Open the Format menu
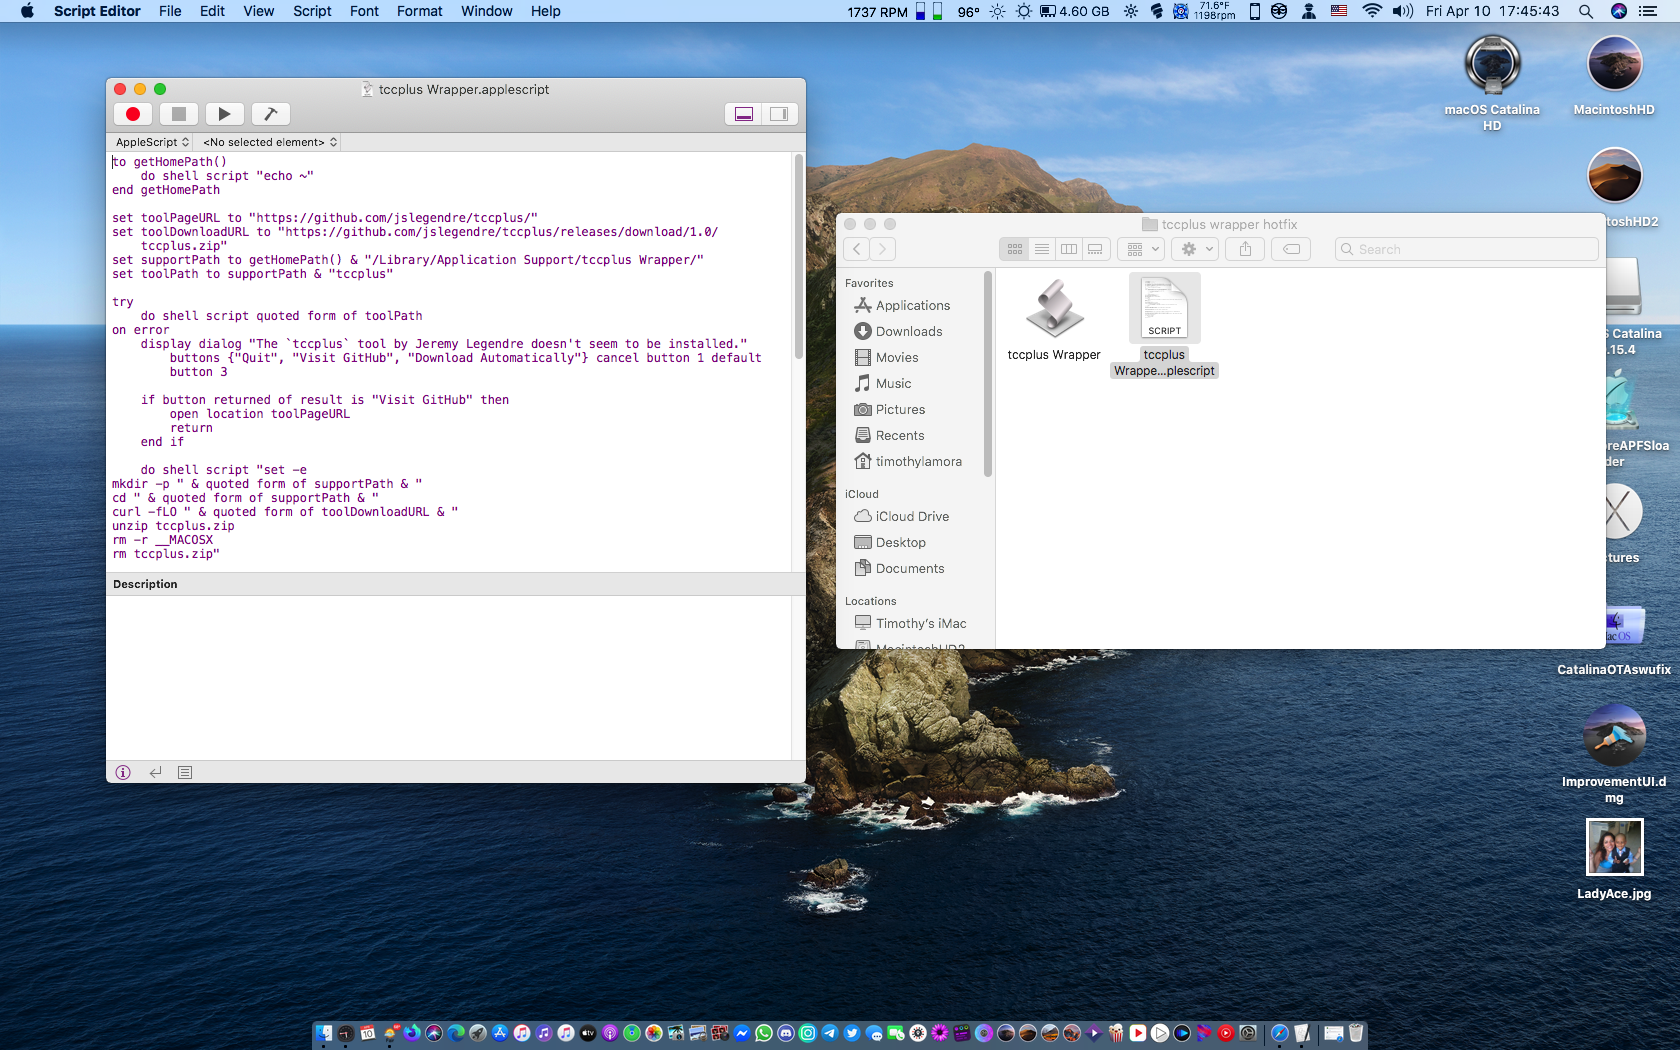This screenshot has width=1680, height=1050. tap(419, 11)
